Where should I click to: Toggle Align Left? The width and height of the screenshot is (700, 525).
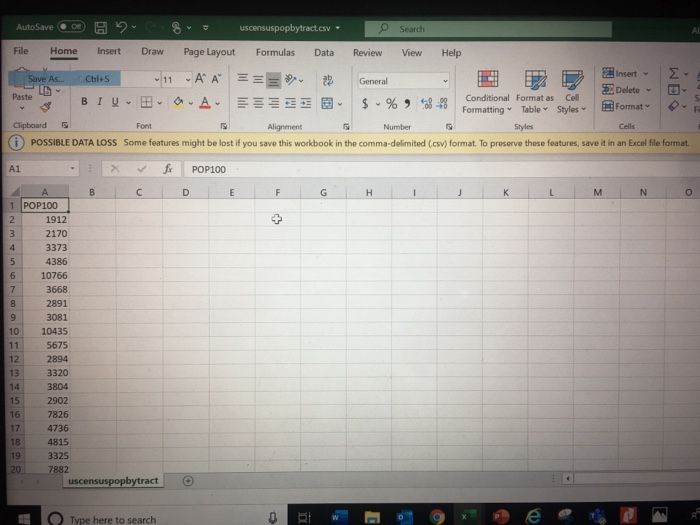tap(242, 103)
